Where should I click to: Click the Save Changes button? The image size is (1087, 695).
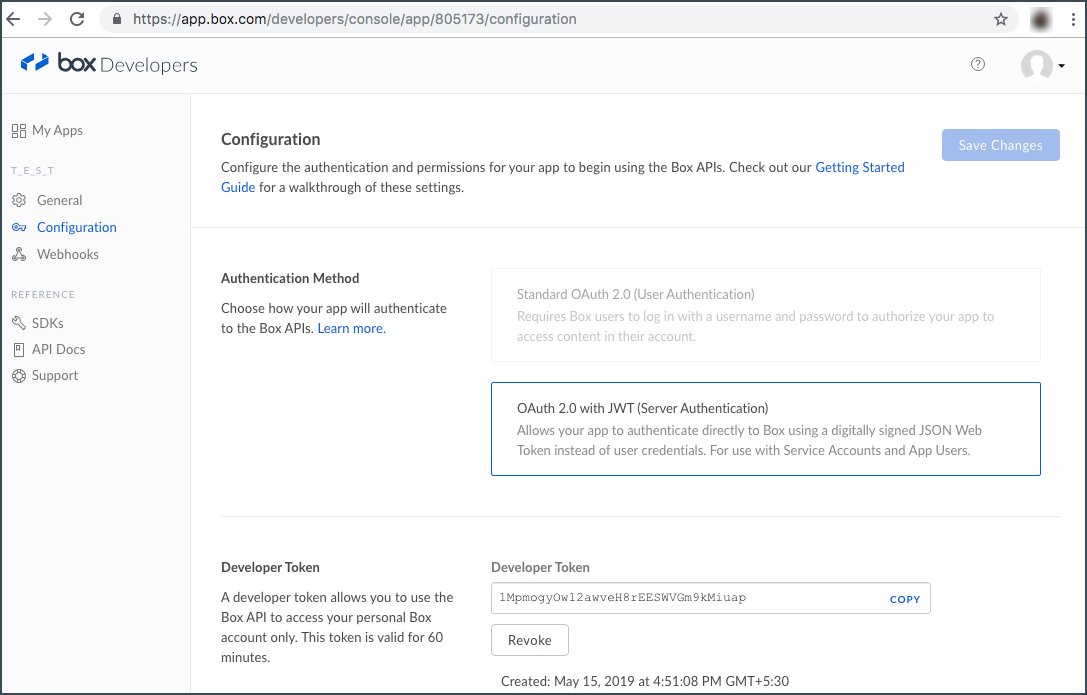[x=1000, y=145]
